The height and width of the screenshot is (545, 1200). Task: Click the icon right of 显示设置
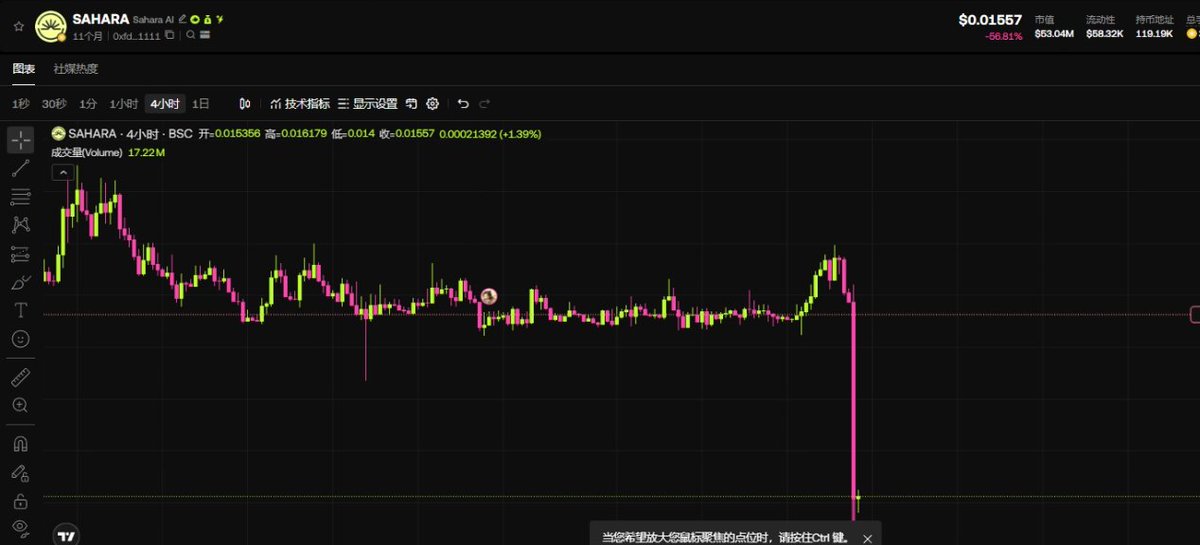click(411, 103)
